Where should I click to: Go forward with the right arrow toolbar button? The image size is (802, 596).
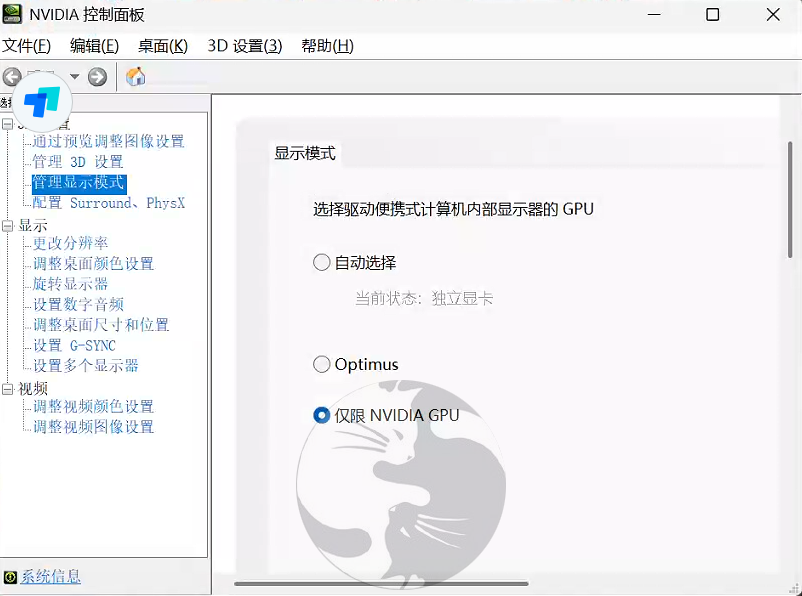point(97,77)
